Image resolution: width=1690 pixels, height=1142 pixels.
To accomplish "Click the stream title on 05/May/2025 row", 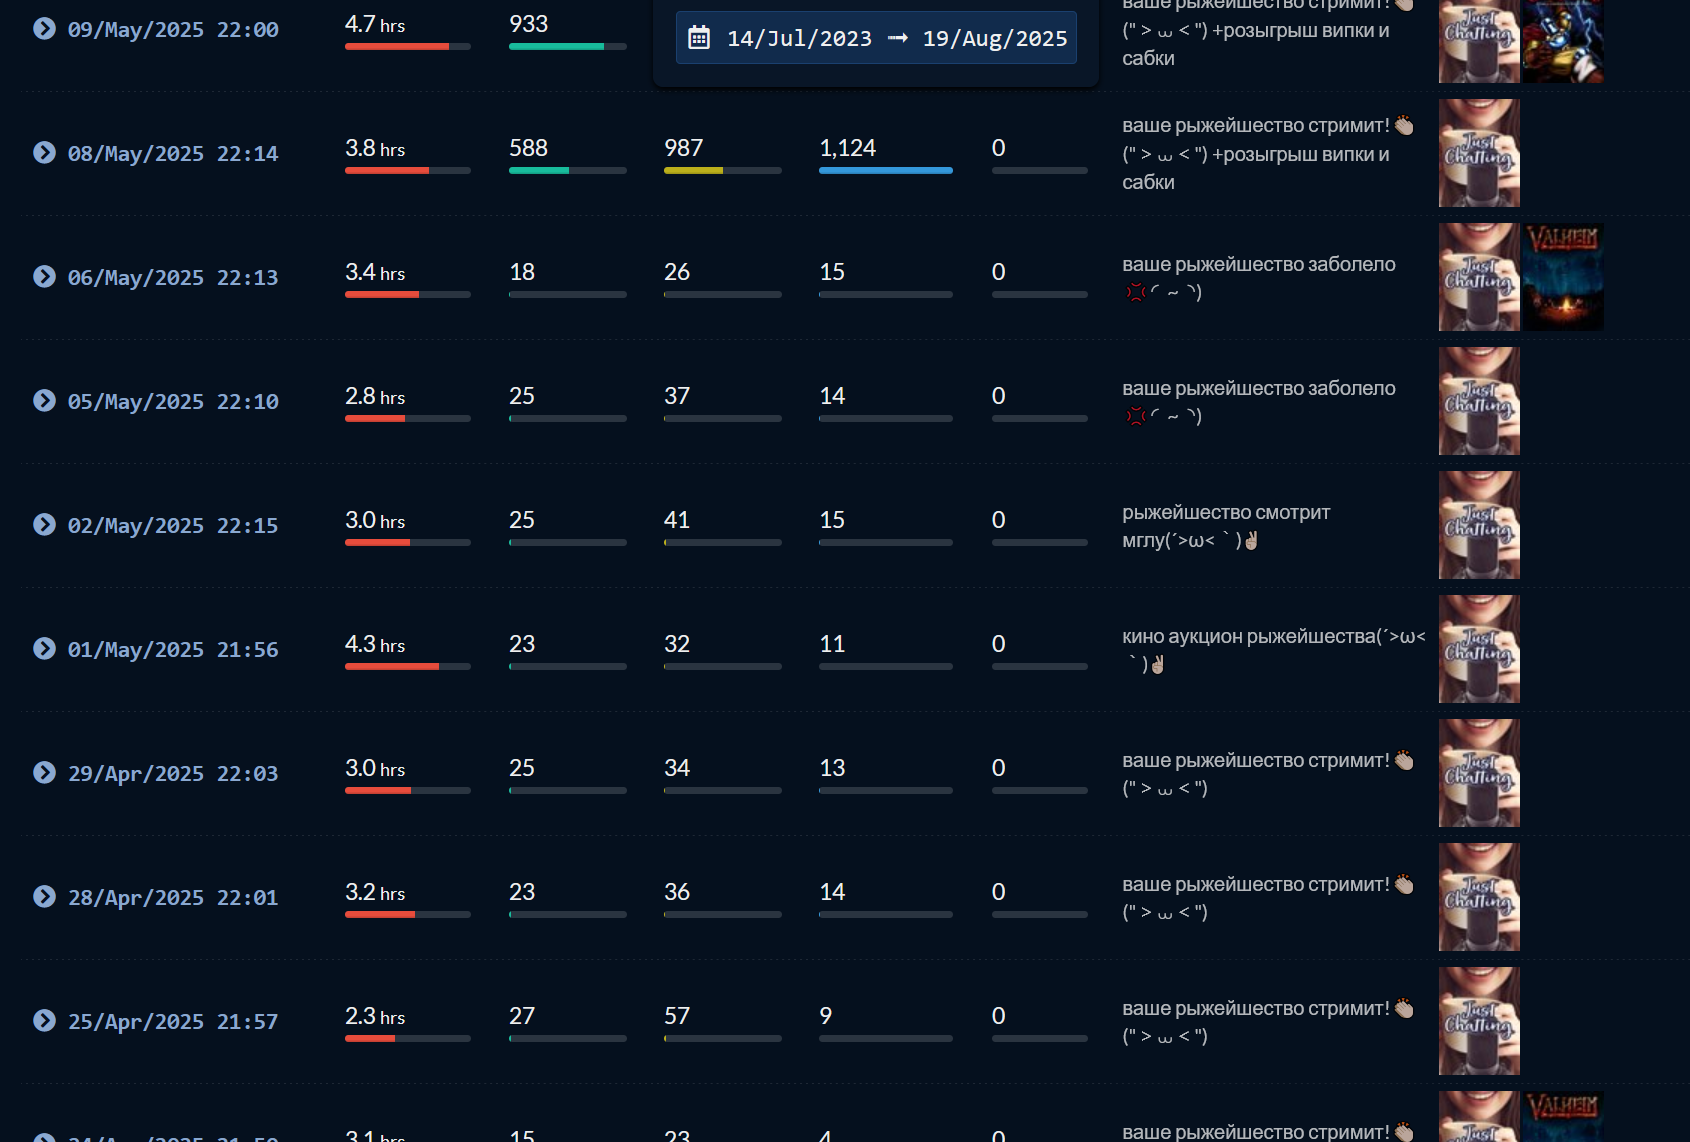I will click(x=1259, y=402).
